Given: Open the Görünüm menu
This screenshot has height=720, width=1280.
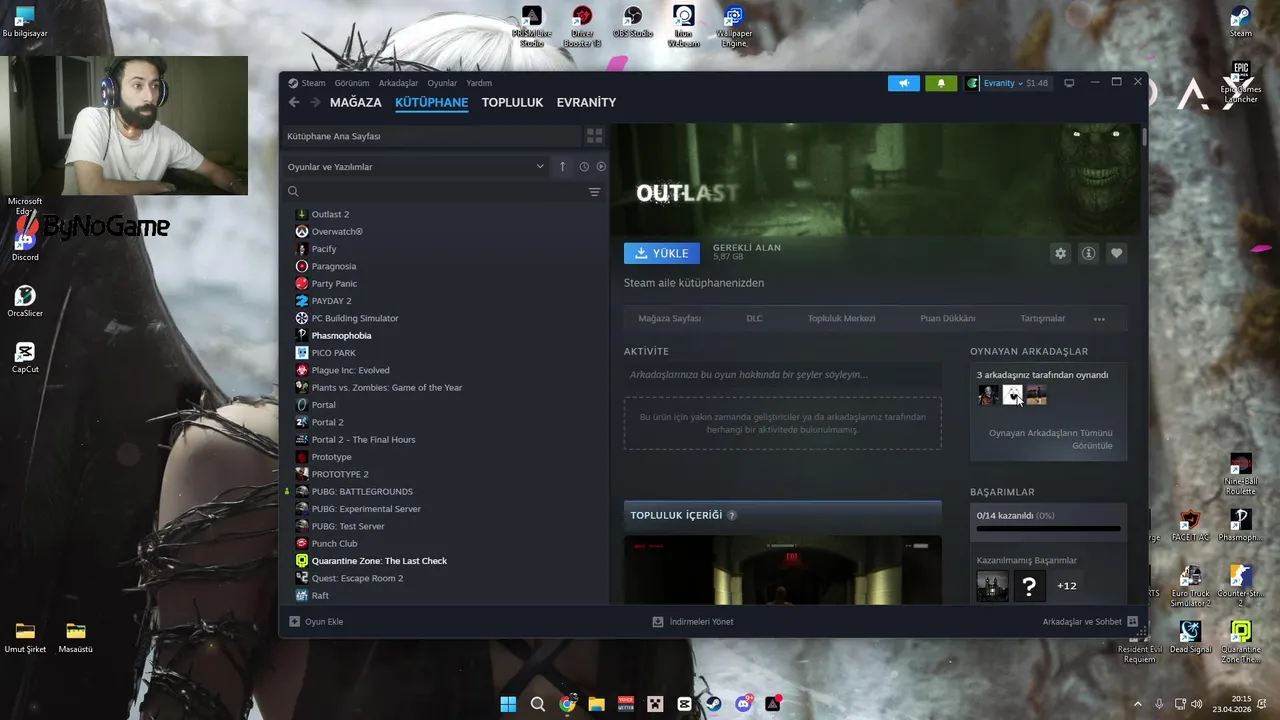Looking at the screenshot, I should (352, 83).
